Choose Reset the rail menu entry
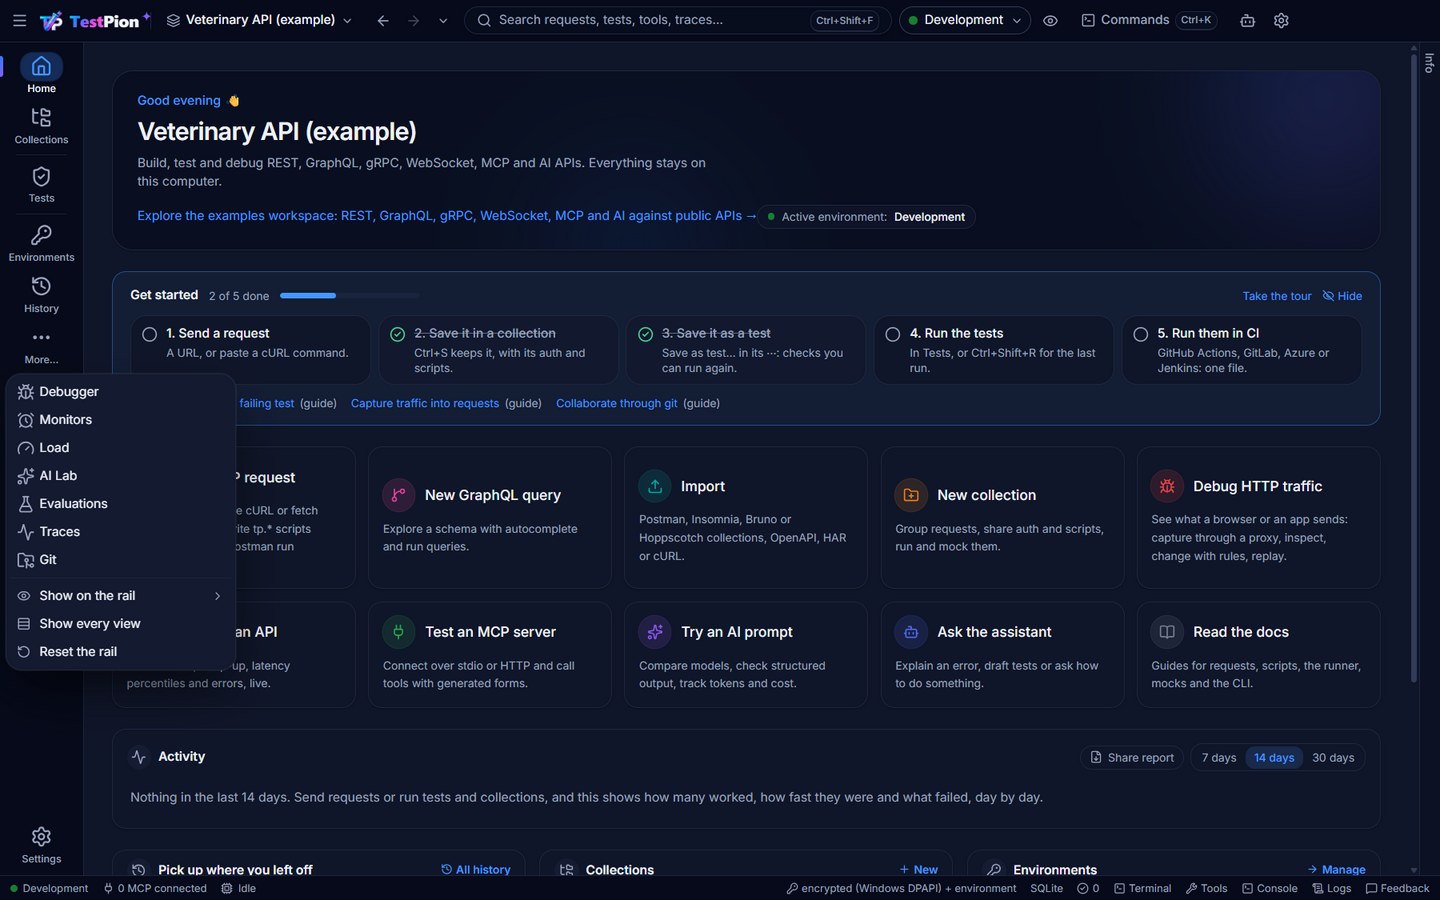 coord(120,652)
